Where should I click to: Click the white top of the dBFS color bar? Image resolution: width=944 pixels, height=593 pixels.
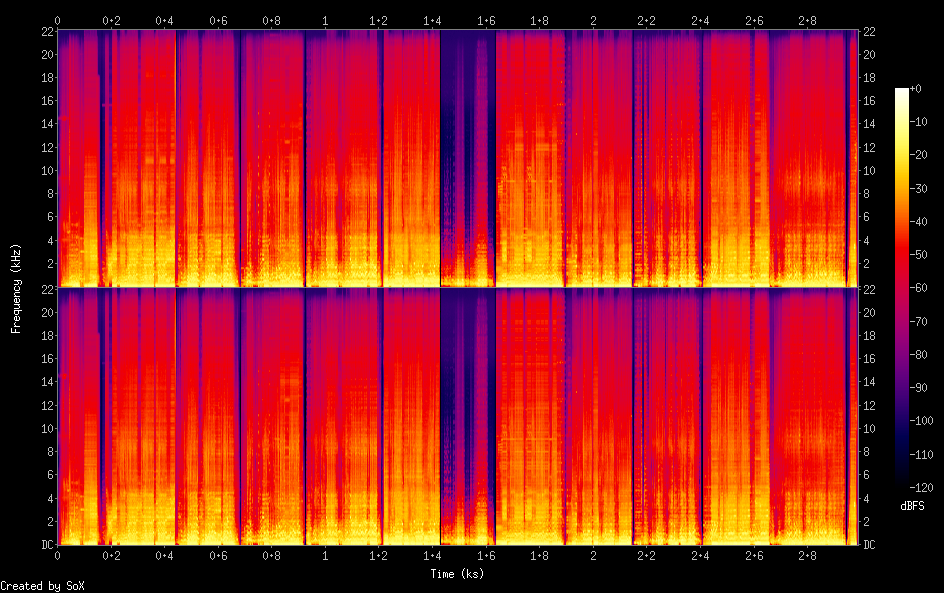click(x=902, y=92)
